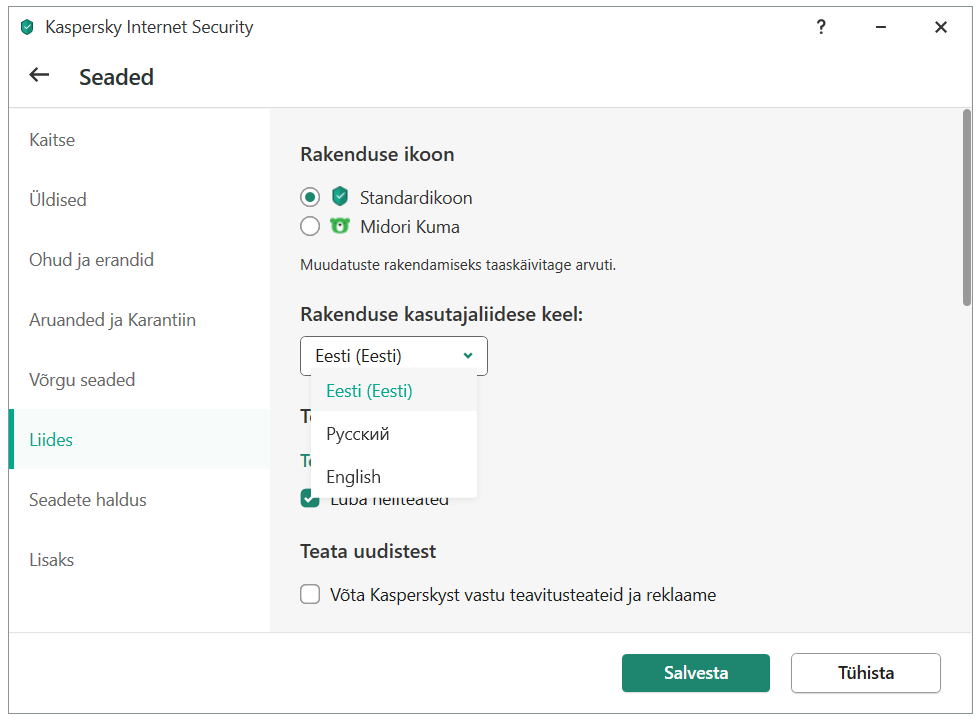Select the Standardikoon radio button
This screenshot has width=980, height=720.
click(x=310, y=198)
